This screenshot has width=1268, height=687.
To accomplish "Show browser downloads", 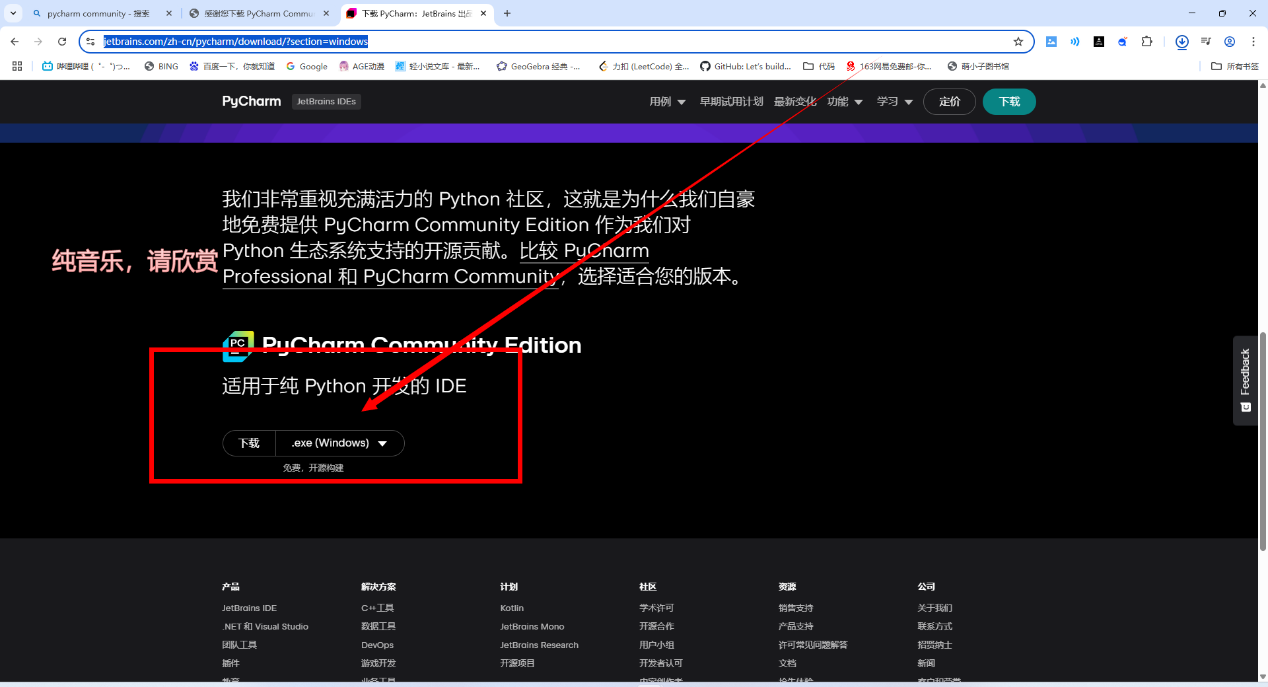I will pos(1181,41).
